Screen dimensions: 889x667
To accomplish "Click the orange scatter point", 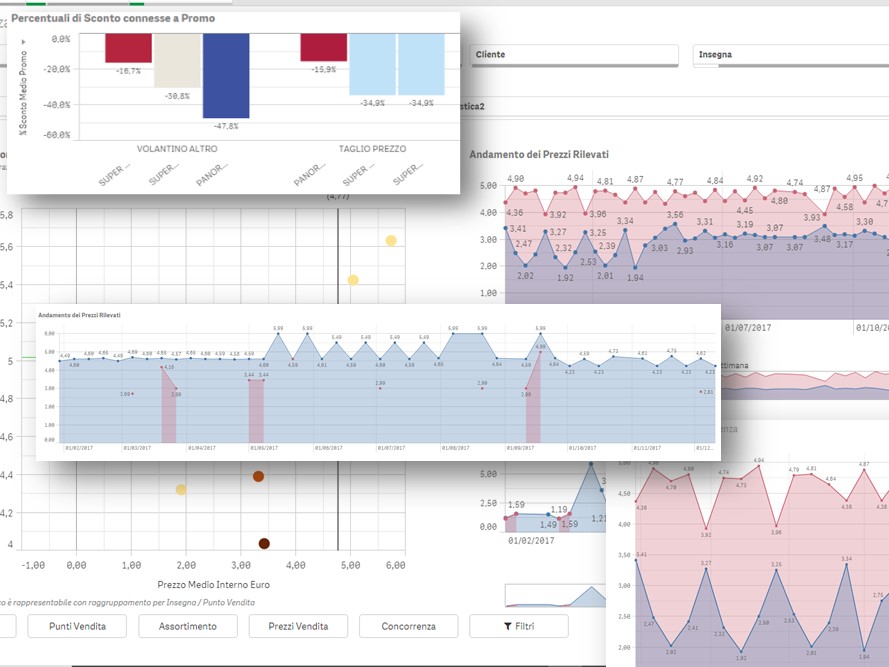I will [258, 476].
